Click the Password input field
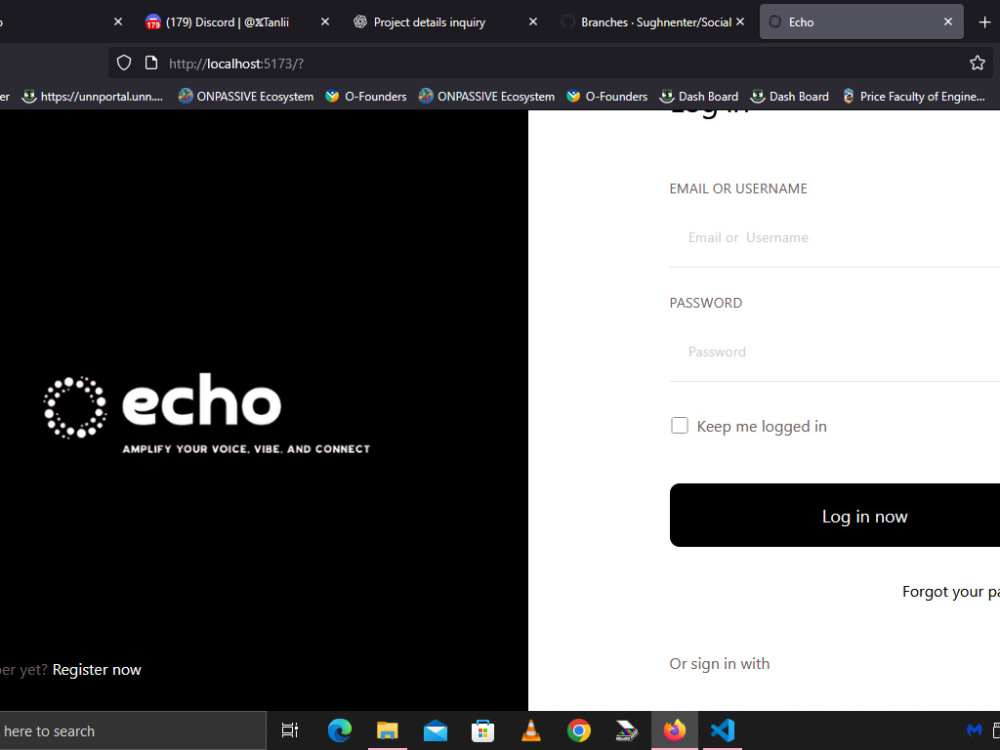 click(835, 352)
